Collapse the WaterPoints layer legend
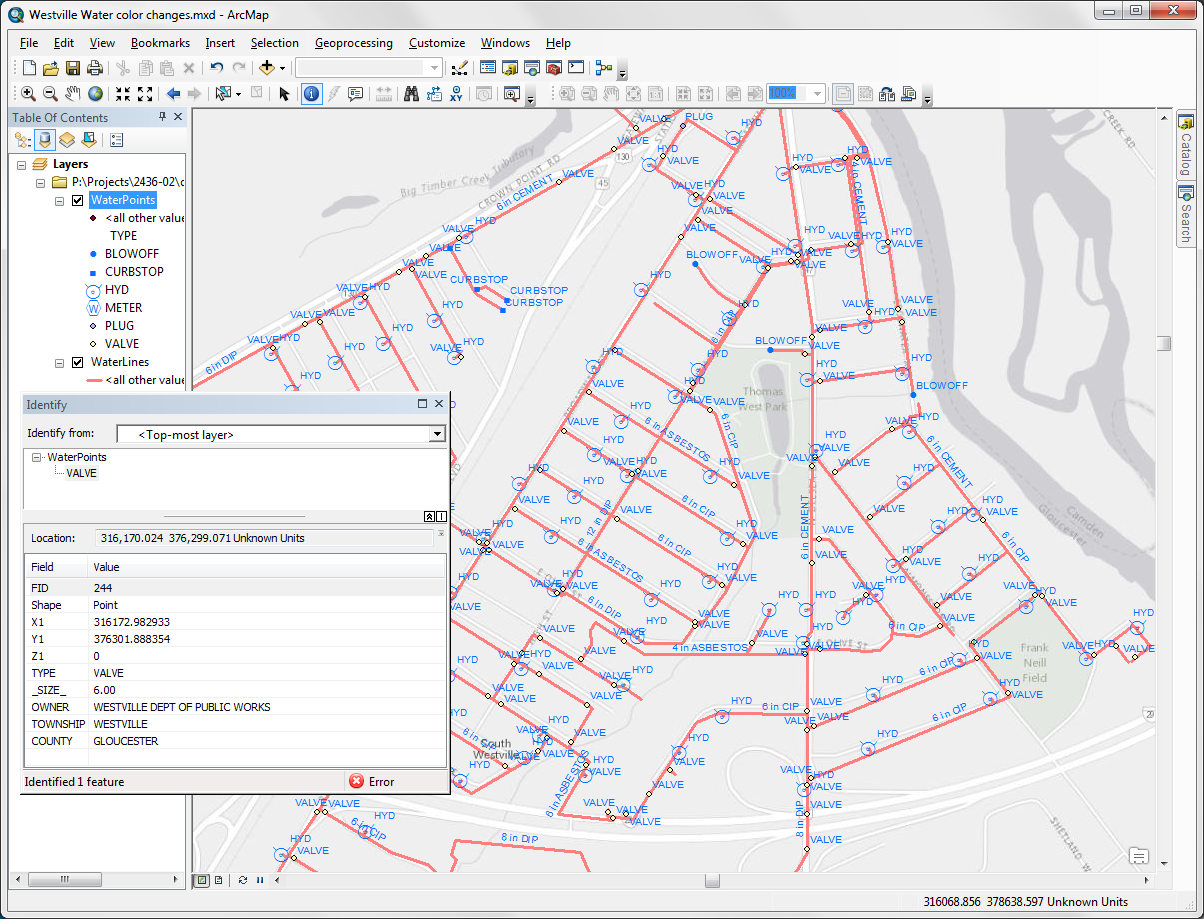 pyautogui.click(x=59, y=200)
